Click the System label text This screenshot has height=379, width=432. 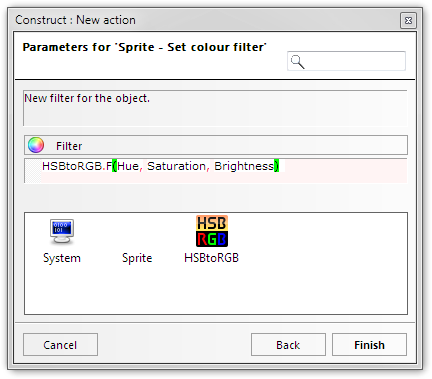62,258
